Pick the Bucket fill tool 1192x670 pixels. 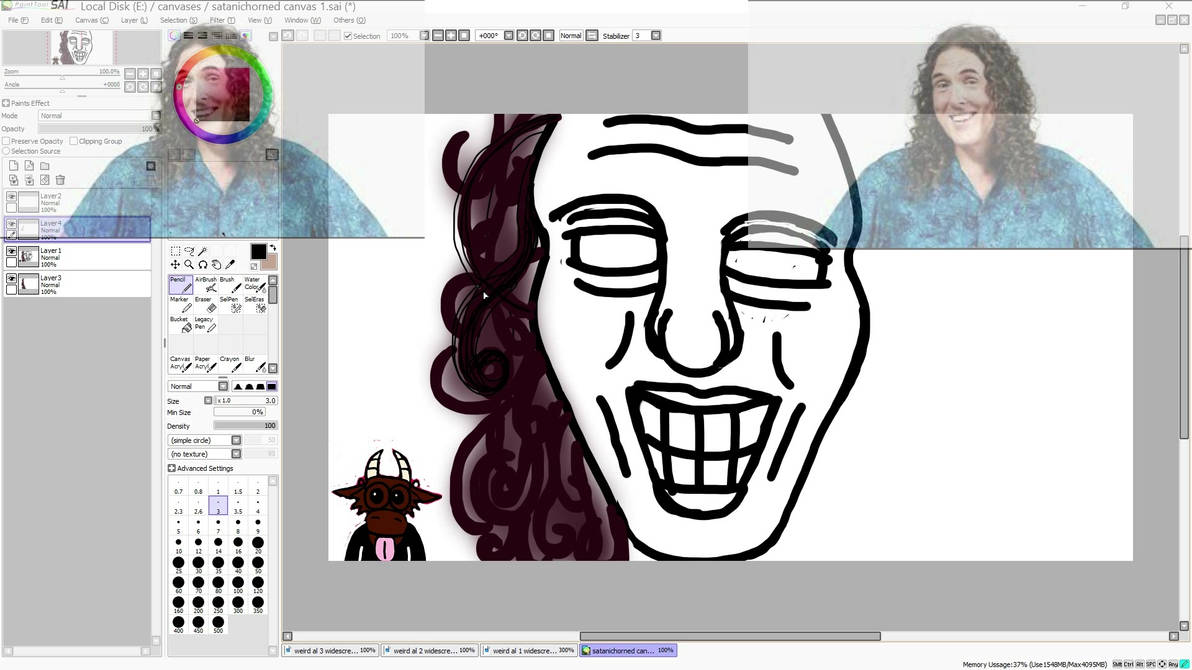[x=181, y=324]
